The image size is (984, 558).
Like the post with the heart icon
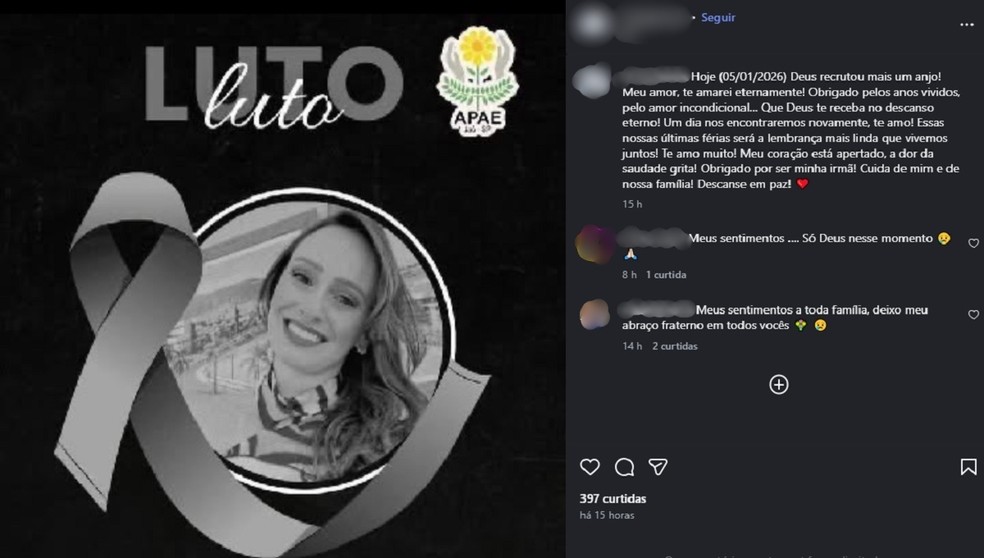589,466
